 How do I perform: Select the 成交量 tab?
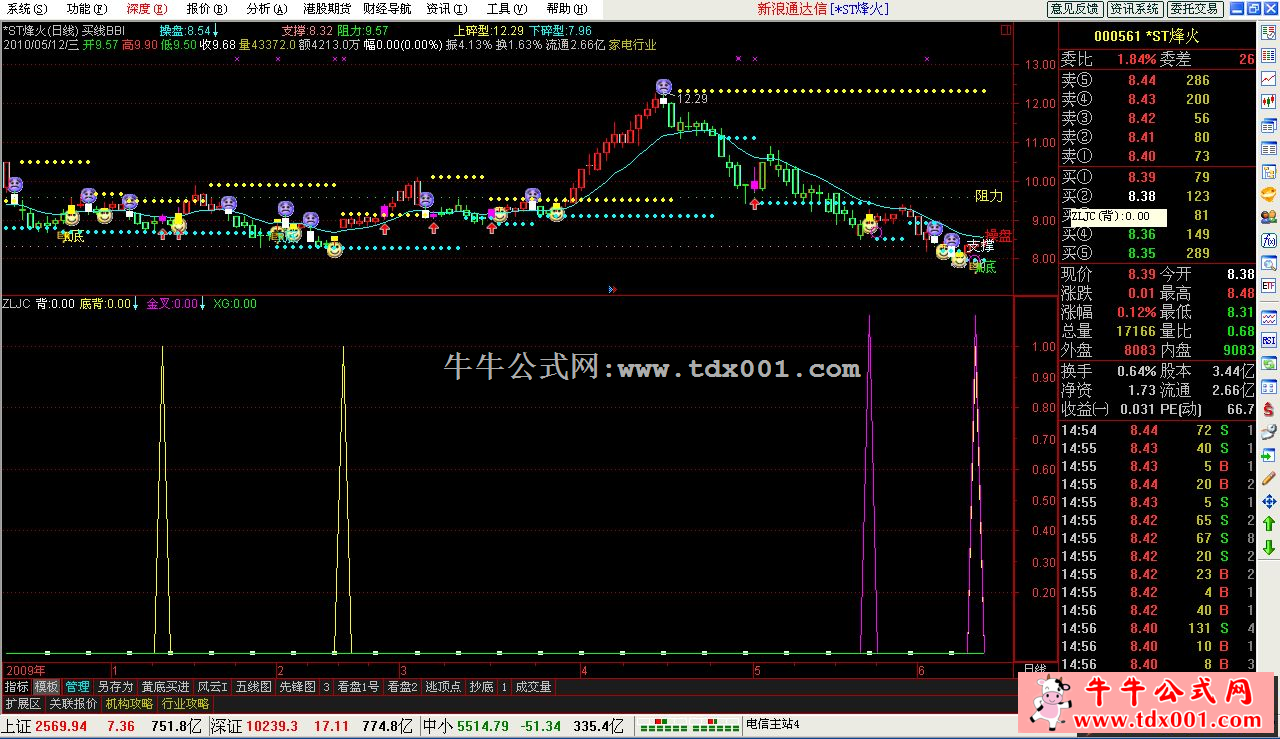533,687
